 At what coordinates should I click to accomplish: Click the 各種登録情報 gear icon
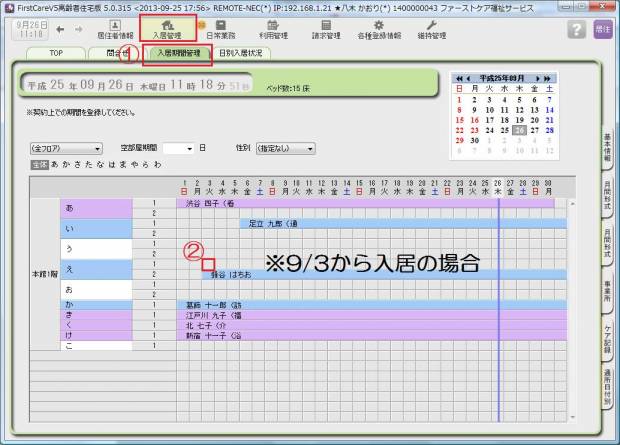pyautogui.click(x=379, y=28)
